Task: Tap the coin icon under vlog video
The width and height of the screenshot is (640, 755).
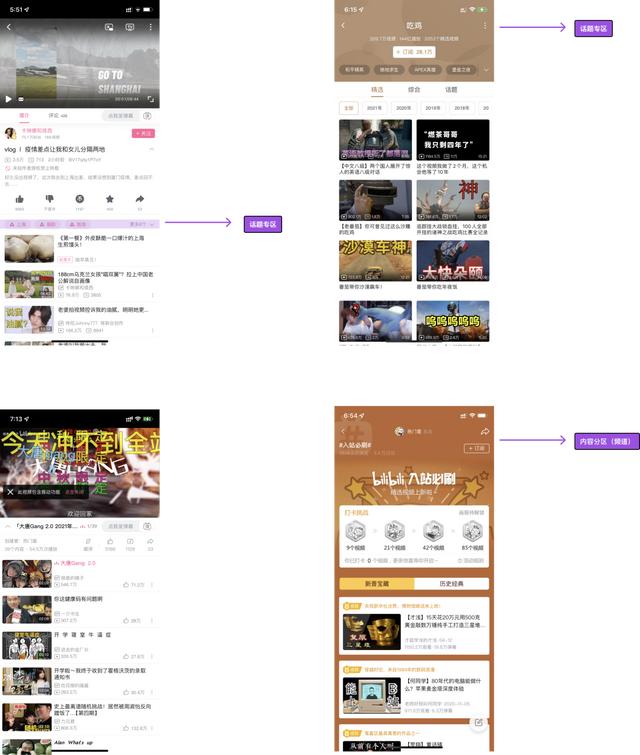Action: pos(79,200)
